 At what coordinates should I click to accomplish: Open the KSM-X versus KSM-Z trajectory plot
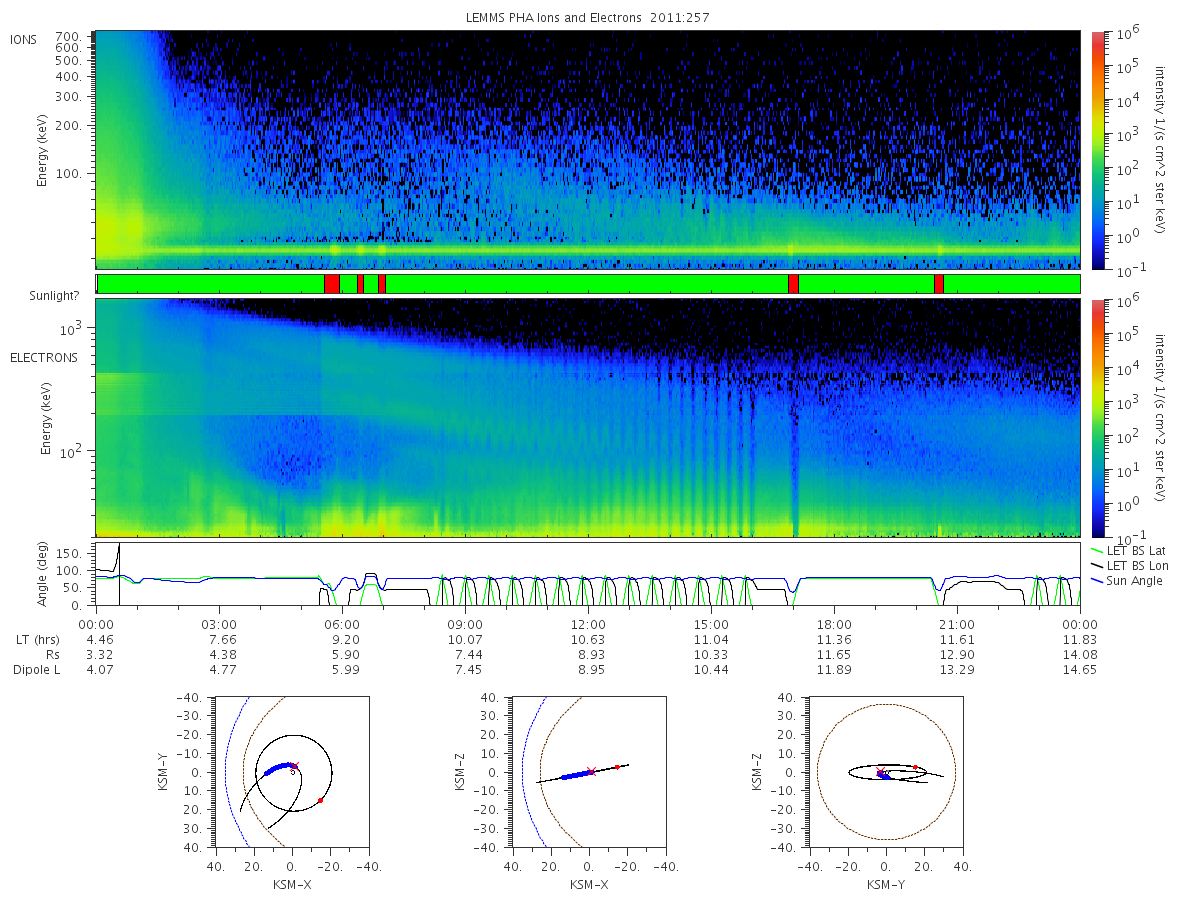pos(589,772)
